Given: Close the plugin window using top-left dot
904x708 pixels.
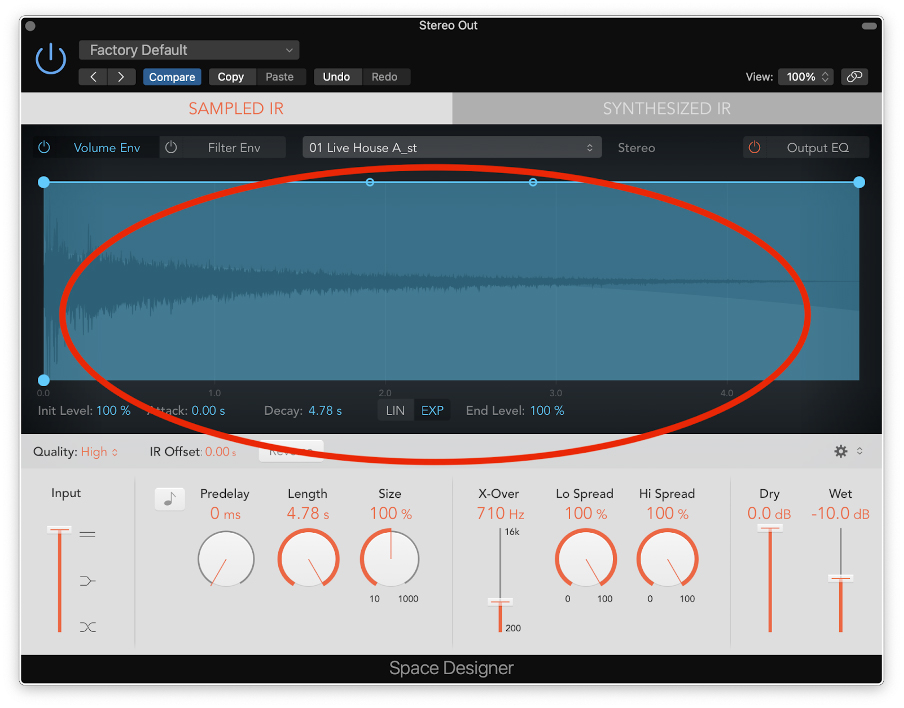Looking at the screenshot, I should click(31, 26).
